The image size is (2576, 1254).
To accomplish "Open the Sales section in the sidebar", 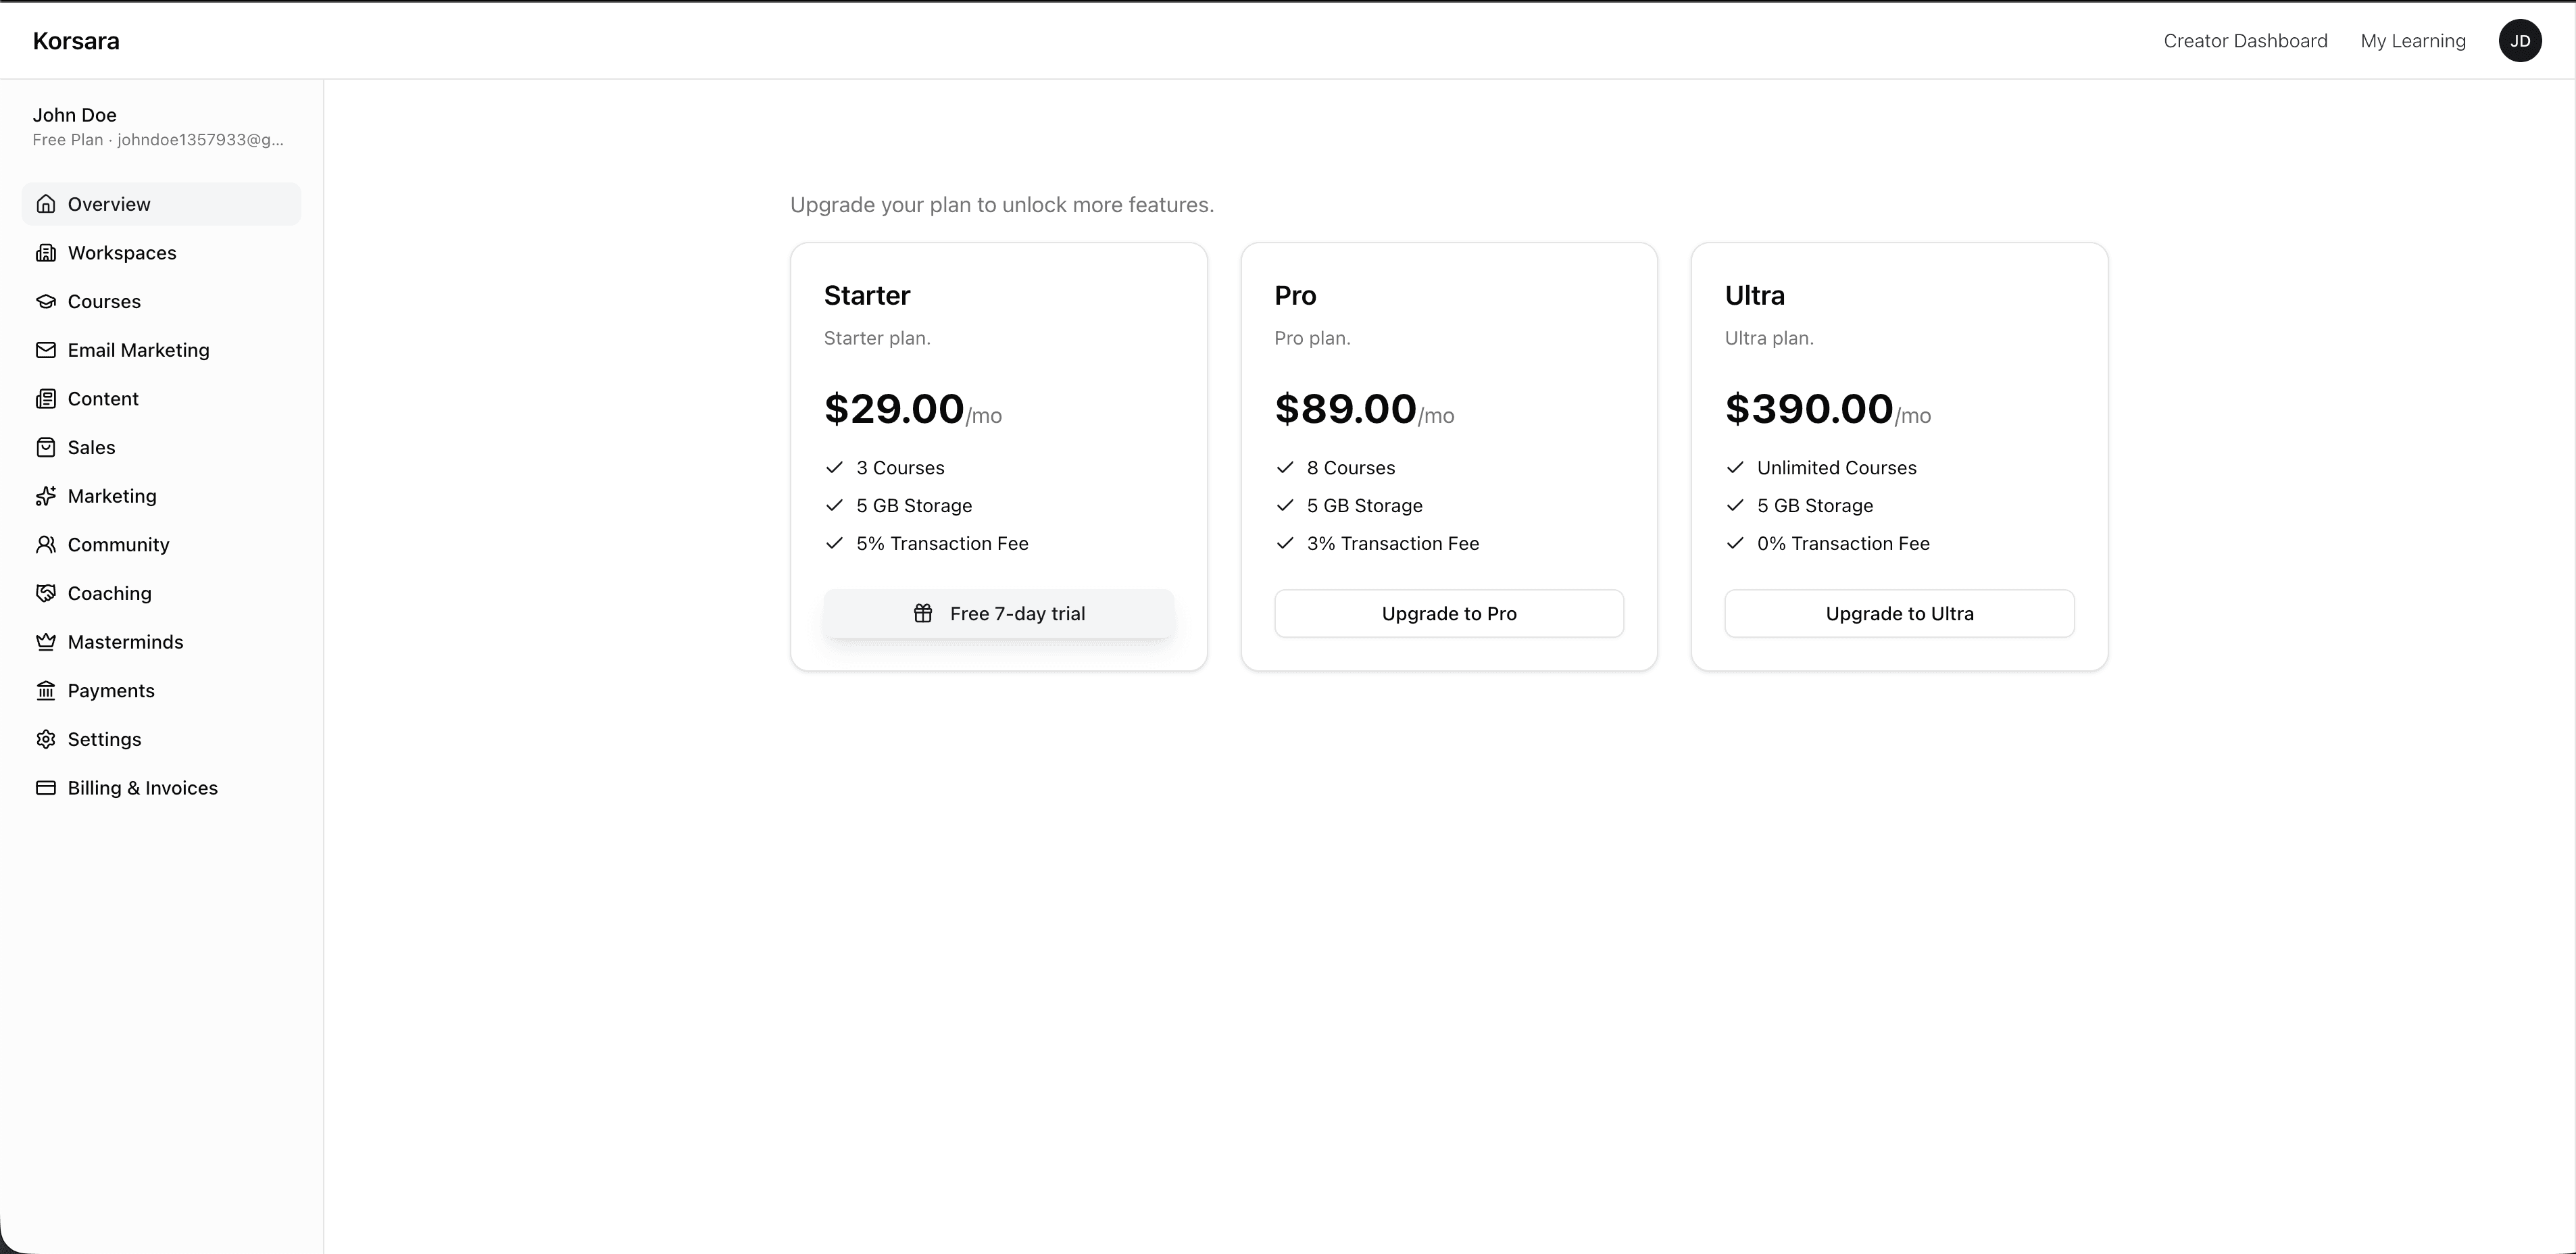I will 91,447.
